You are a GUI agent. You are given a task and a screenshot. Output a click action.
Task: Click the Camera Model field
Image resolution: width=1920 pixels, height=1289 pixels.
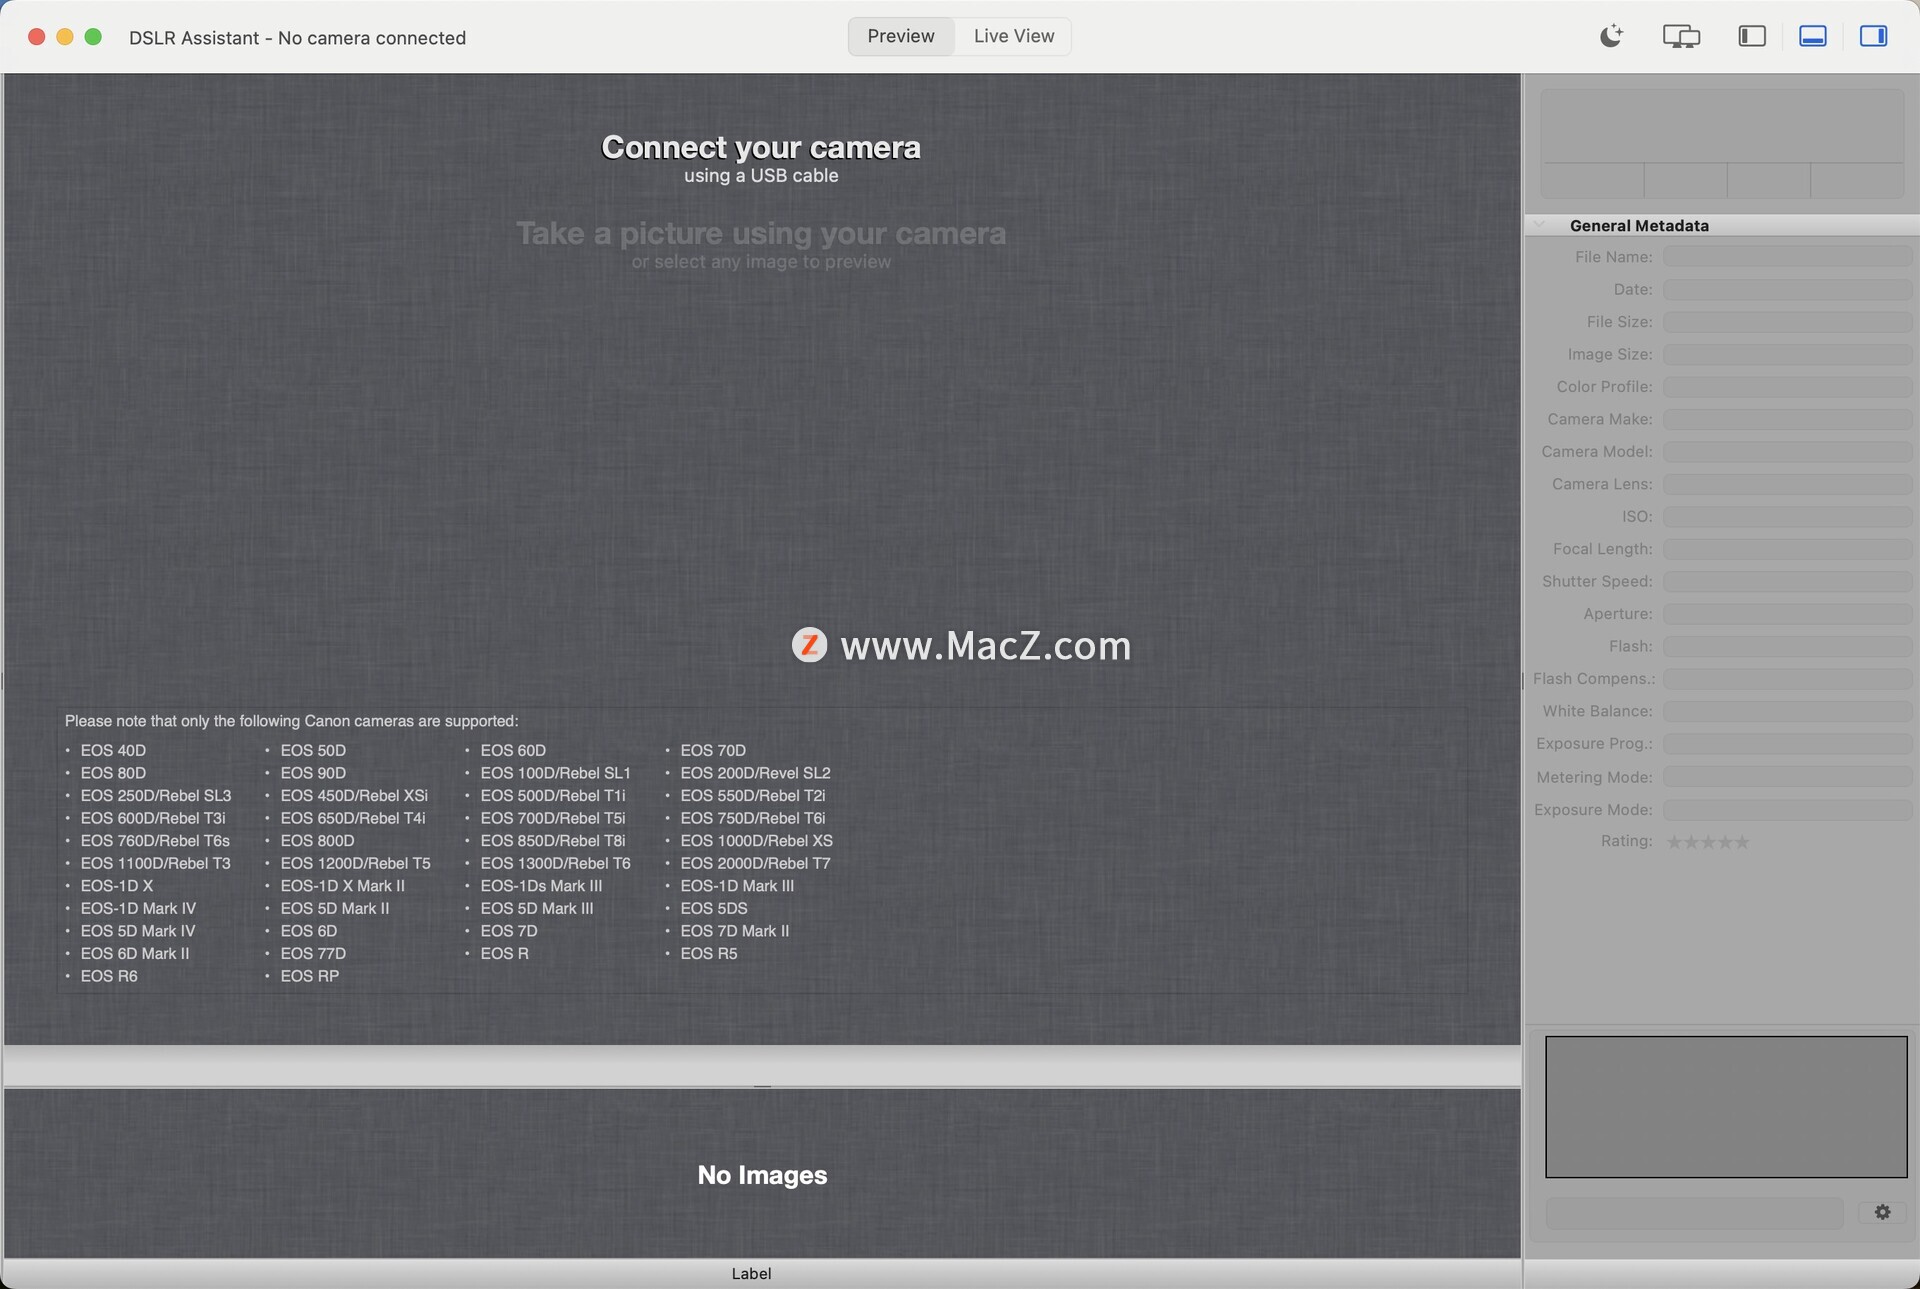(1787, 452)
